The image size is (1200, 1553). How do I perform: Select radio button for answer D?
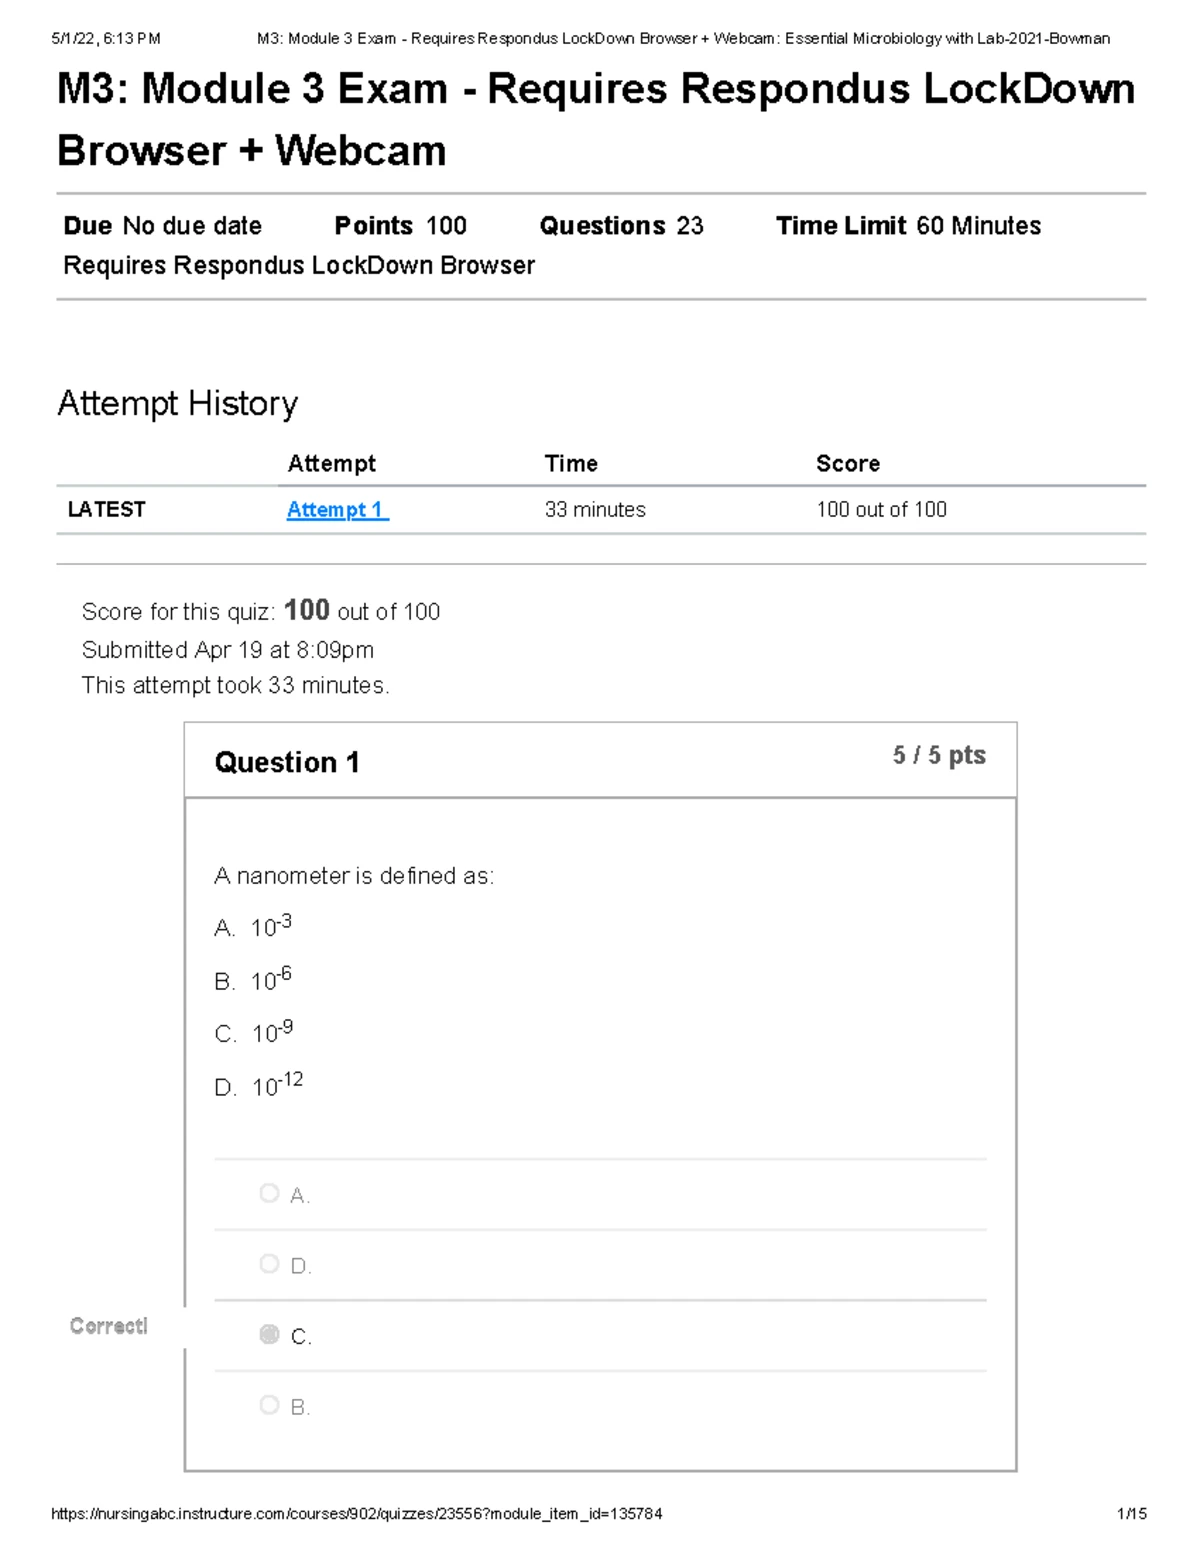click(x=269, y=1264)
